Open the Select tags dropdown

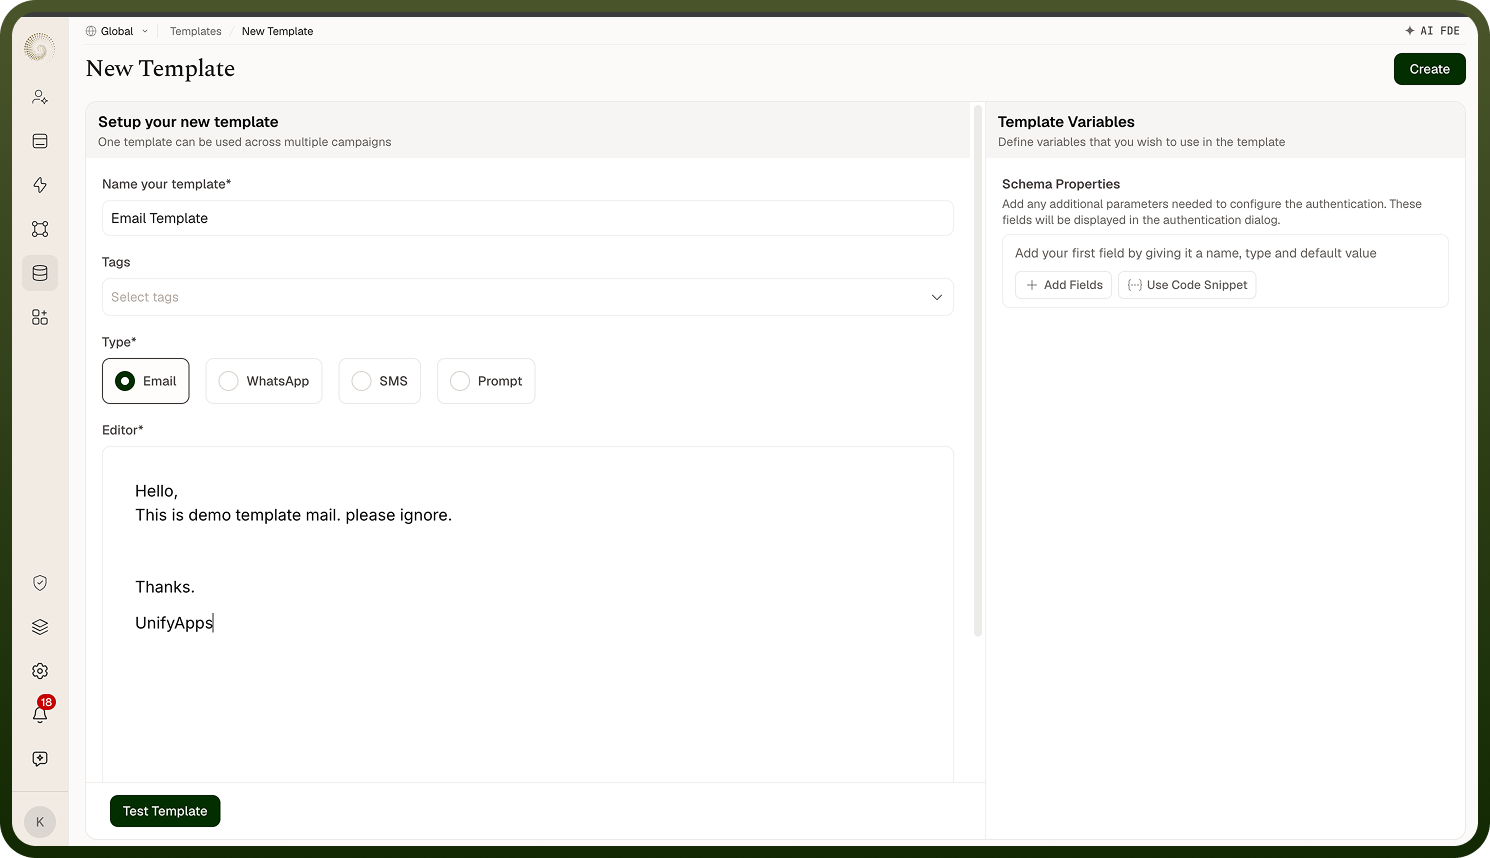pyautogui.click(x=528, y=297)
